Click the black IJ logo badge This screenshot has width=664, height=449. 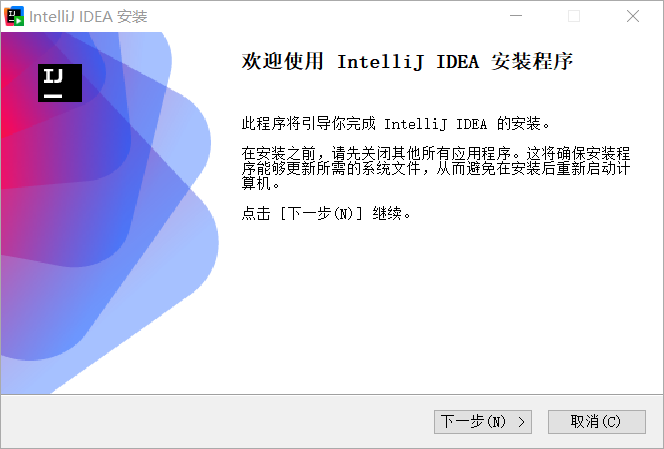(x=60, y=83)
